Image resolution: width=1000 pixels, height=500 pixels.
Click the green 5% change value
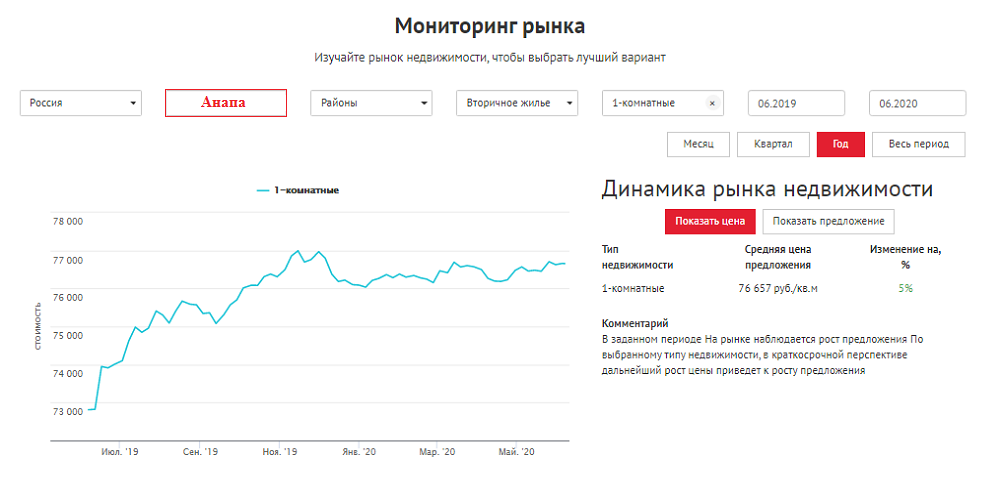905,288
